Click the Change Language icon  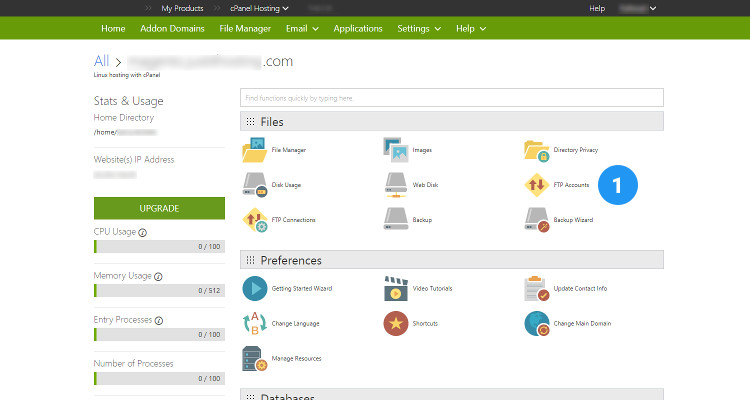pos(254,323)
